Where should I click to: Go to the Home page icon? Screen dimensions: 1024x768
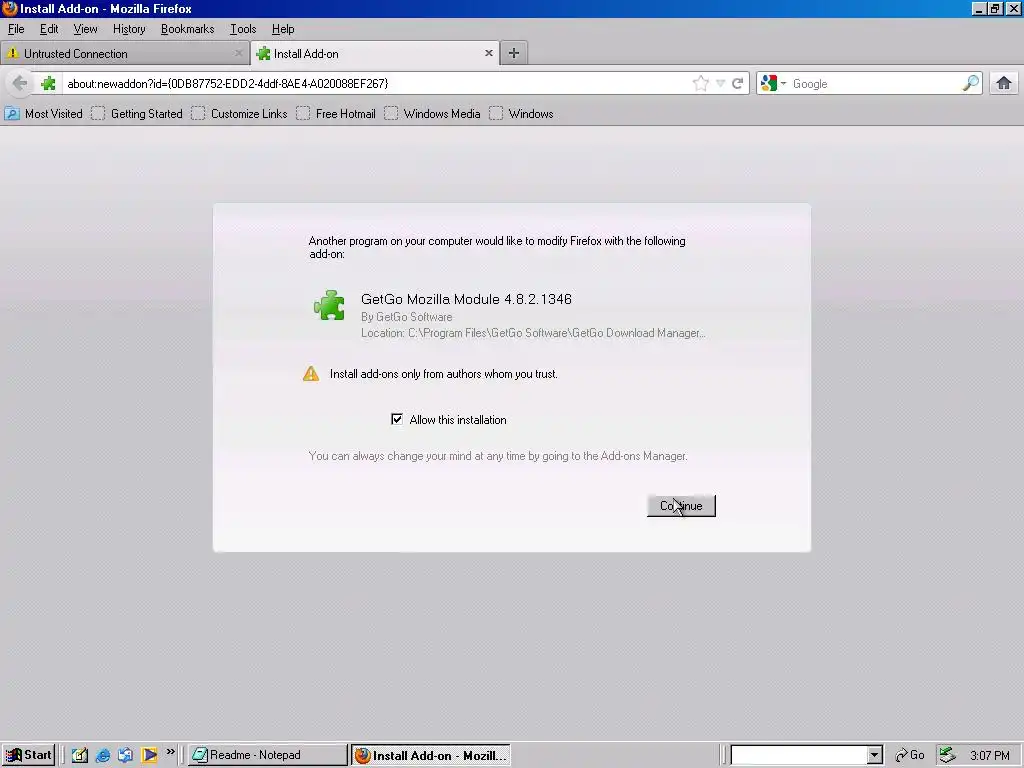click(1004, 83)
